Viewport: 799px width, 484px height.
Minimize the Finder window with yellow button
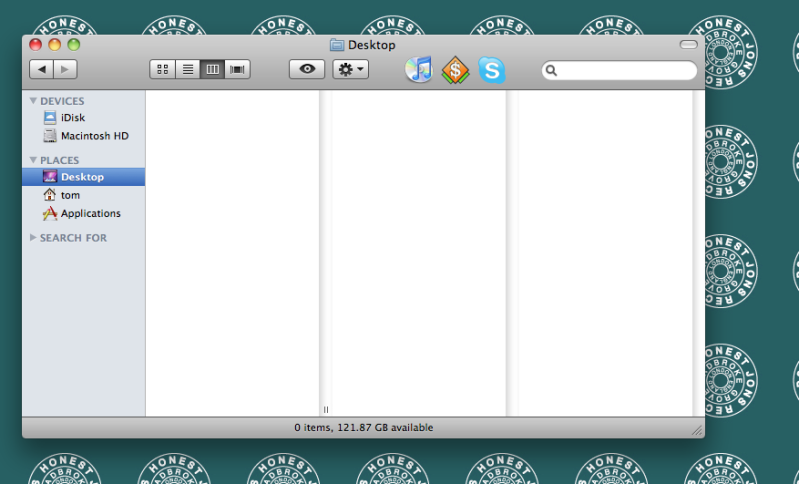click(x=55, y=45)
